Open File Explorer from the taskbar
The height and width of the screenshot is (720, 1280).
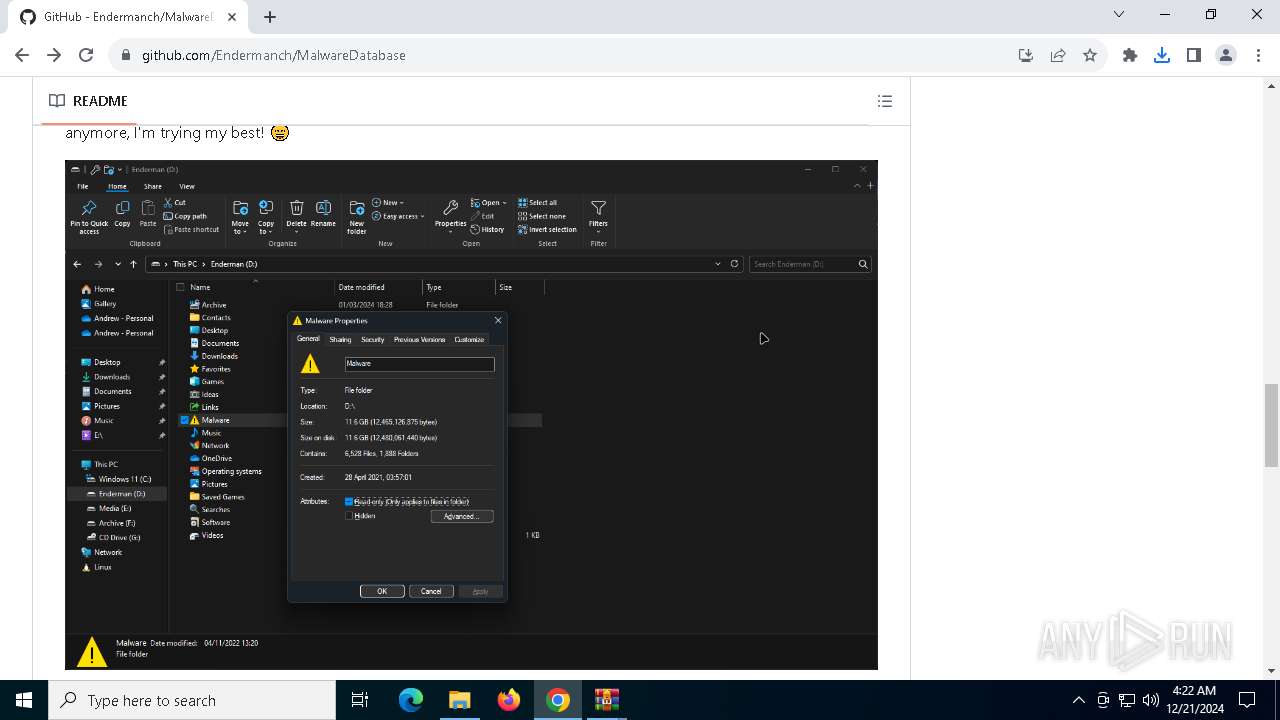tap(460, 700)
